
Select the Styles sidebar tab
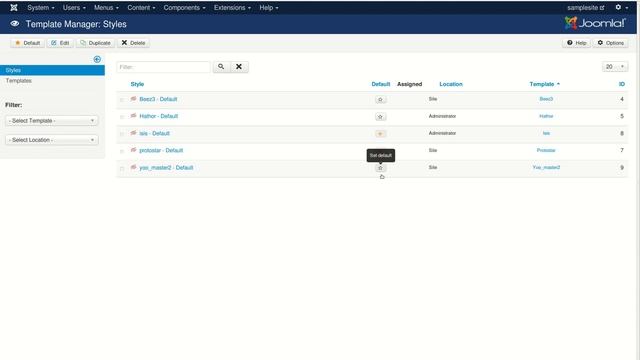pyautogui.click(x=52, y=70)
